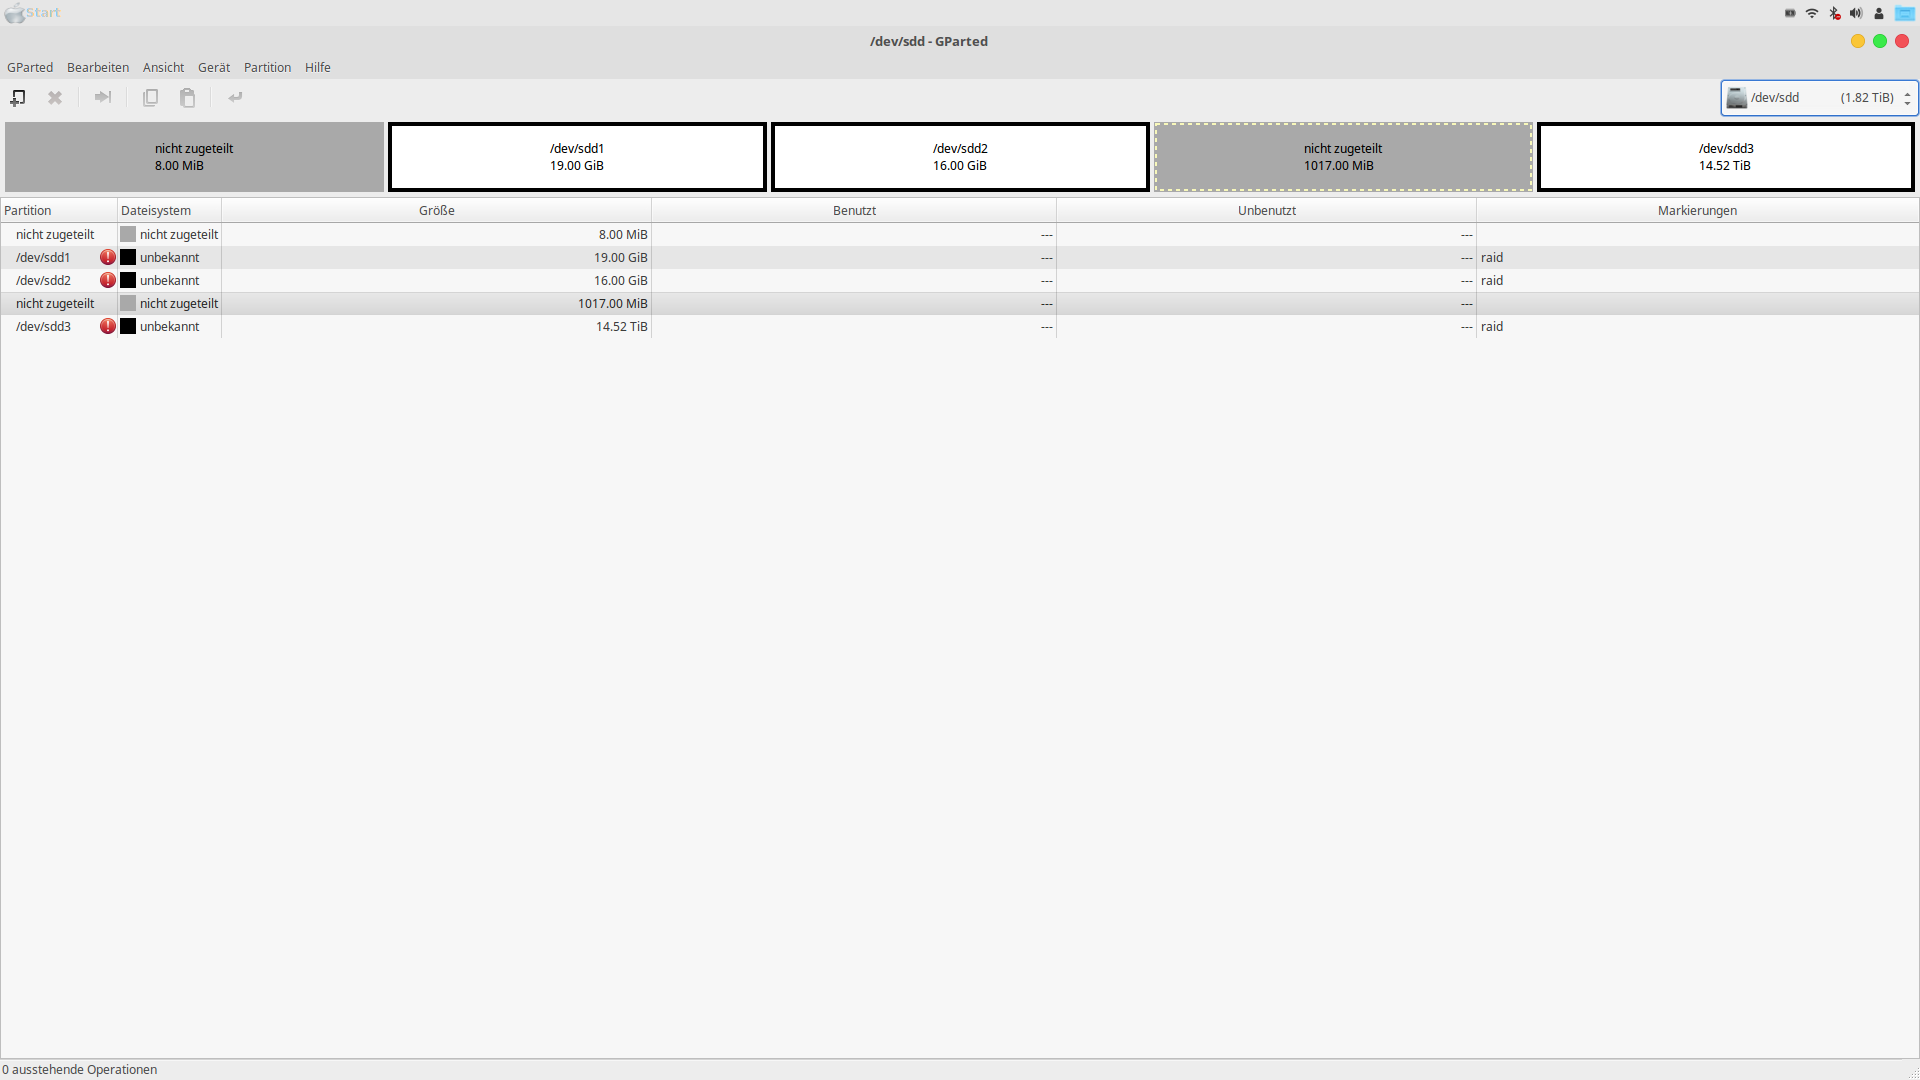Click the red warning icon on /dev/sdd1
The height and width of the screenshot is (1080, 1920).
click(107, 257)
